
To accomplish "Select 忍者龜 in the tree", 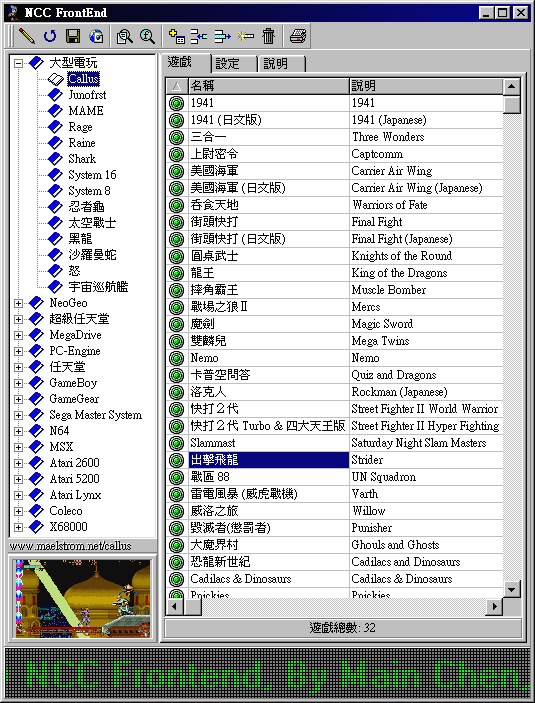I will pos(86,207).
